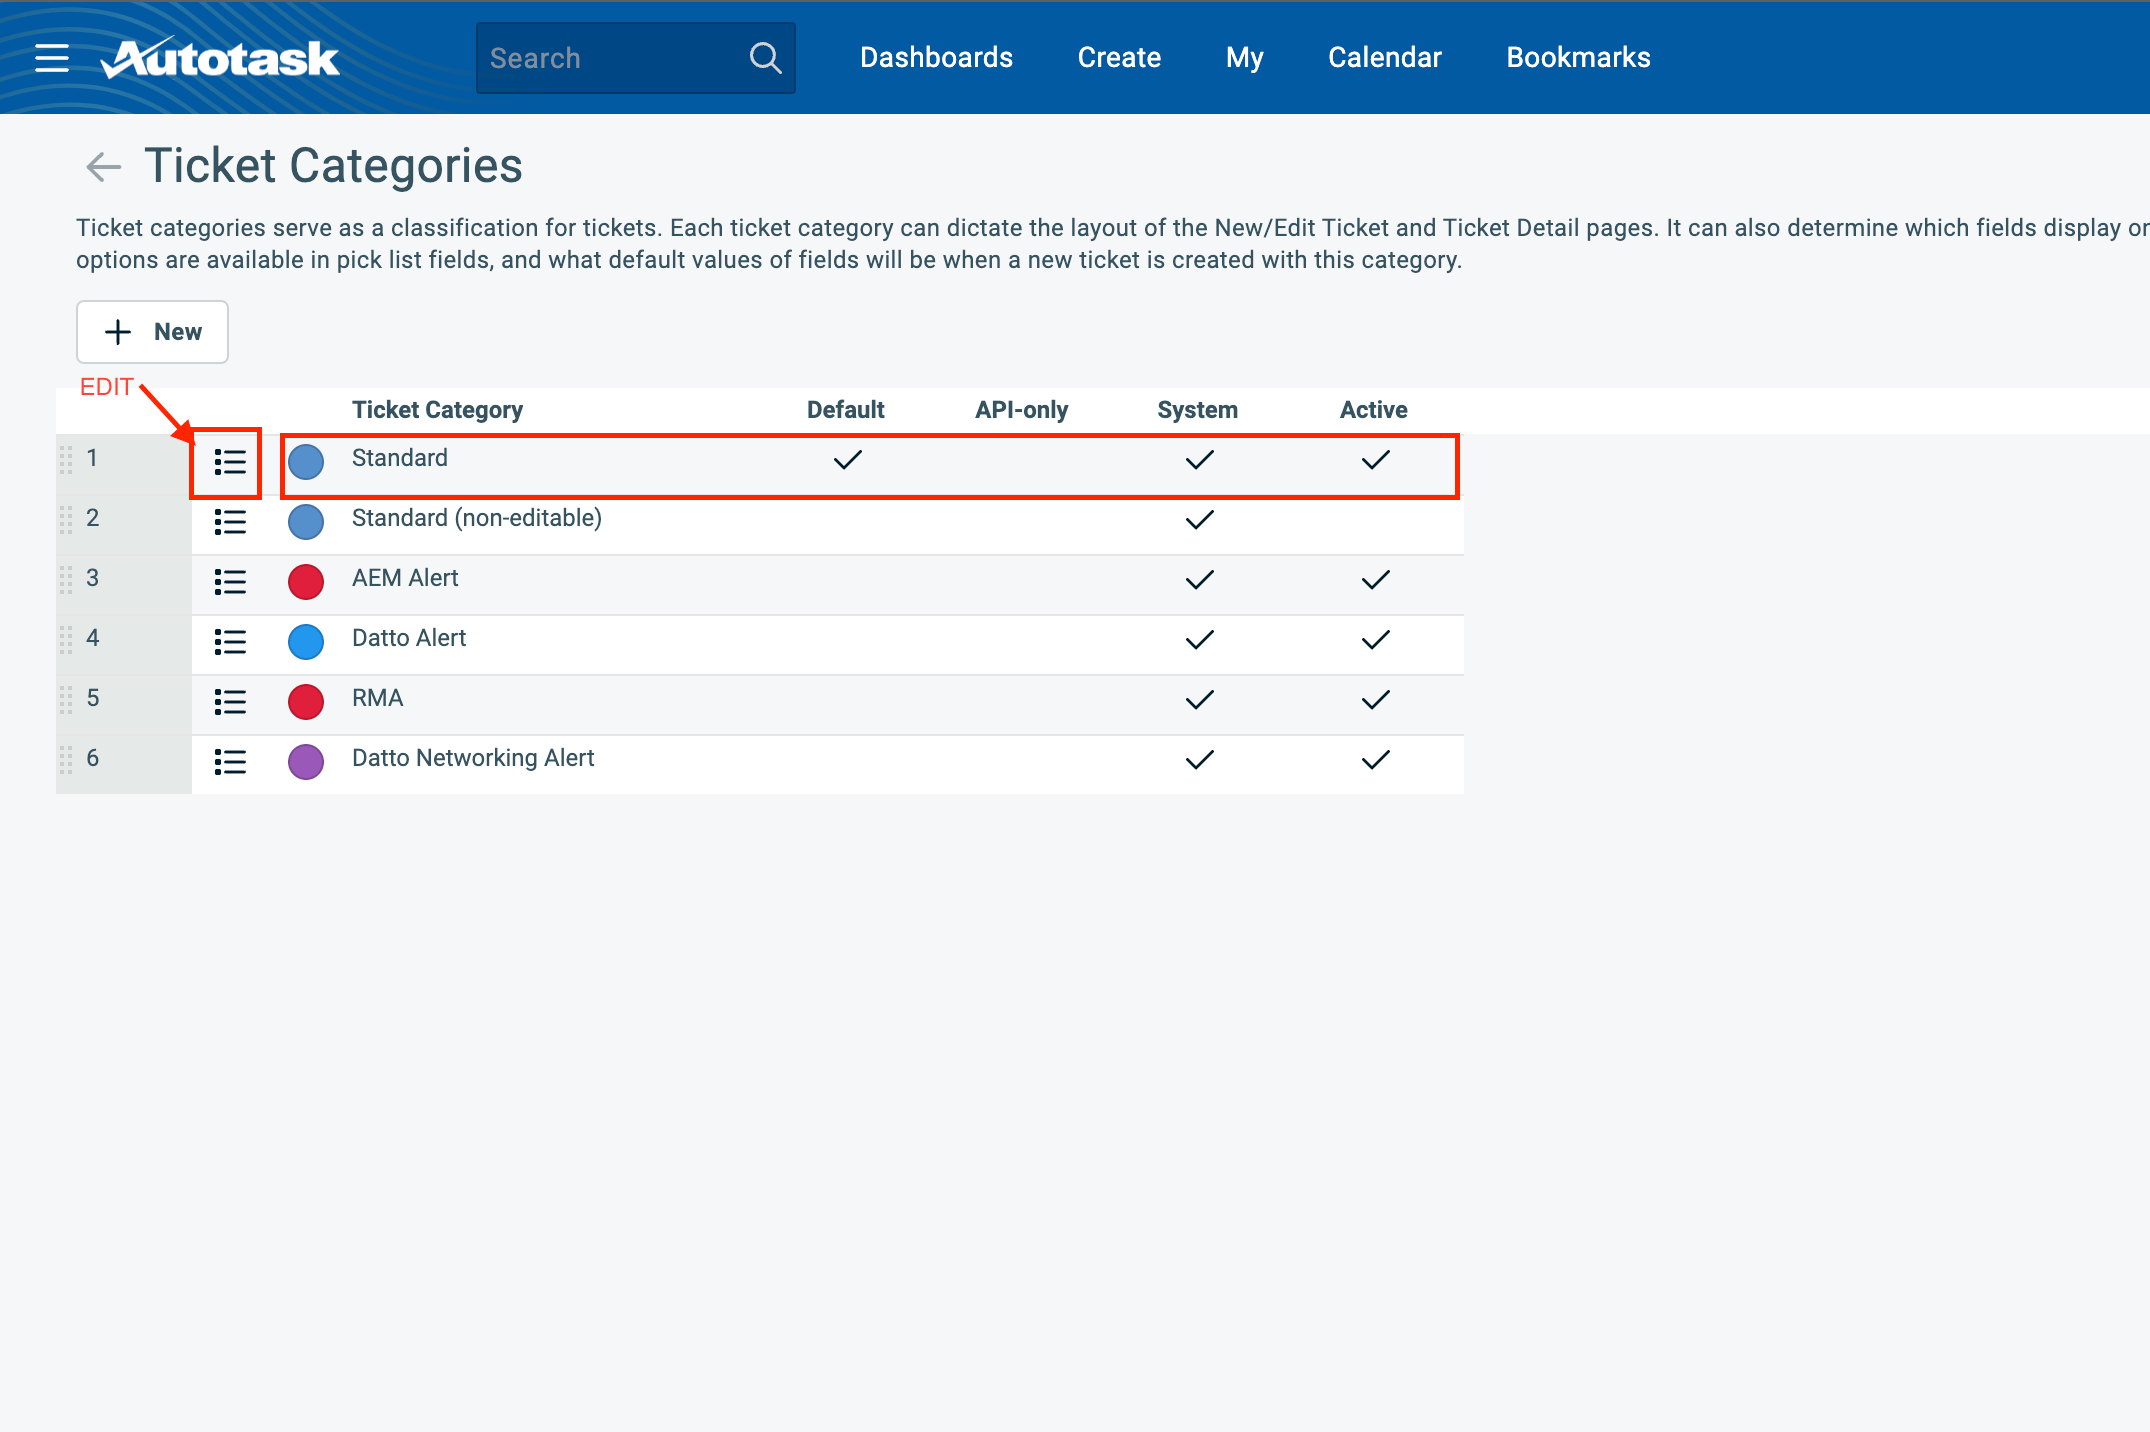
Task: Click Default checkmark in Standard row
Action: [848, 460]
